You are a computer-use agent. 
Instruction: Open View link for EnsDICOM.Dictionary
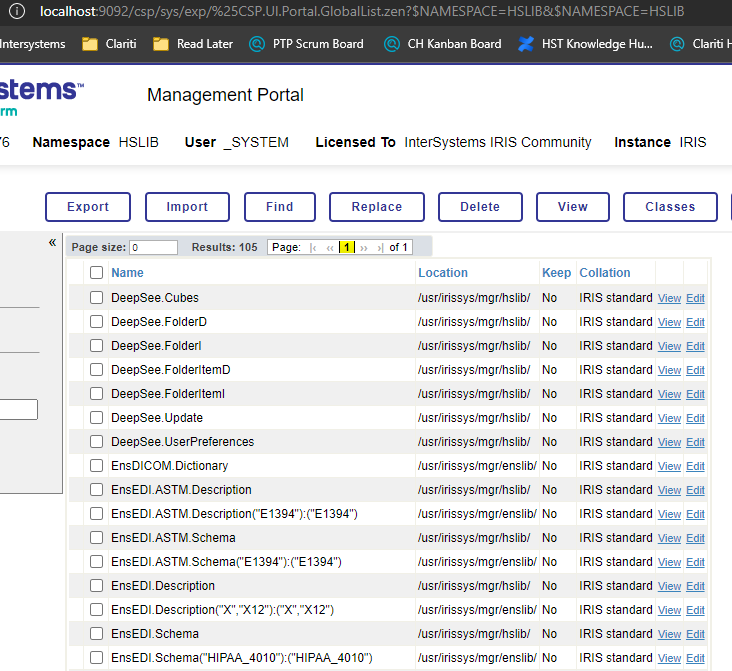(x=669, y=466)
